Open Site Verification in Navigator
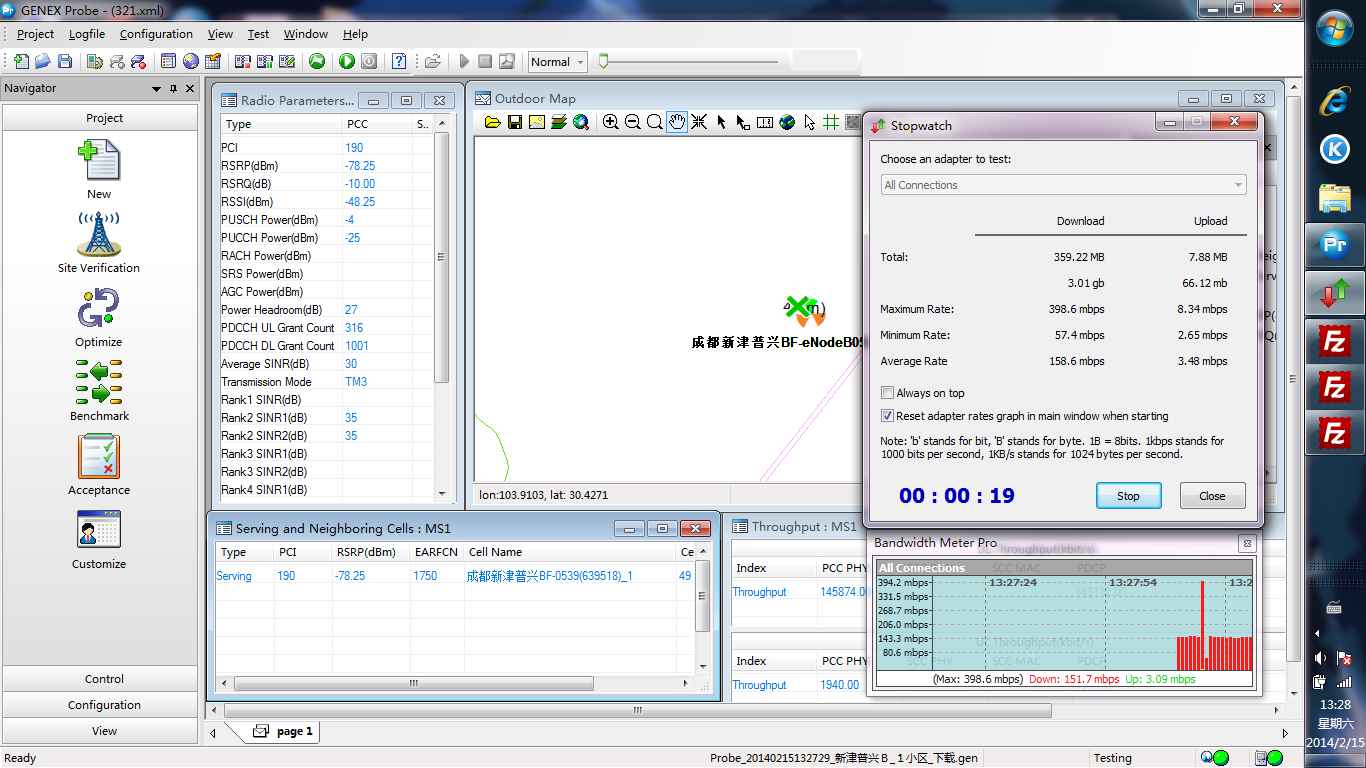 click(x=99, y=243)
